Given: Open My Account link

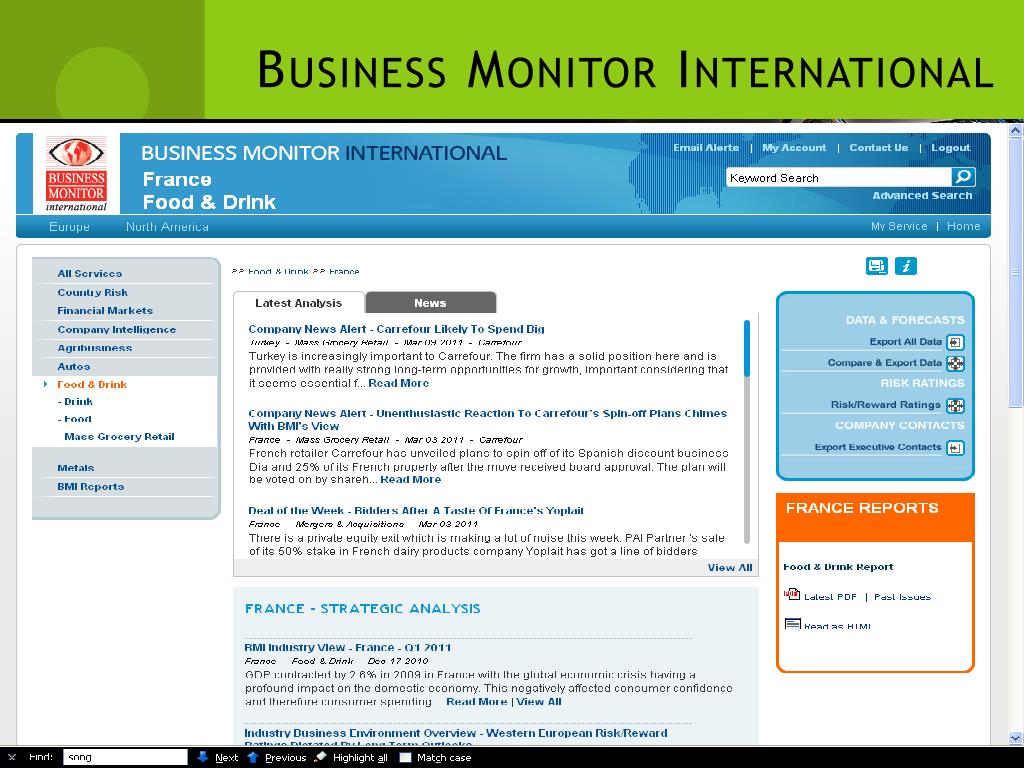Looking at the screenshot, I should (794, 148).
